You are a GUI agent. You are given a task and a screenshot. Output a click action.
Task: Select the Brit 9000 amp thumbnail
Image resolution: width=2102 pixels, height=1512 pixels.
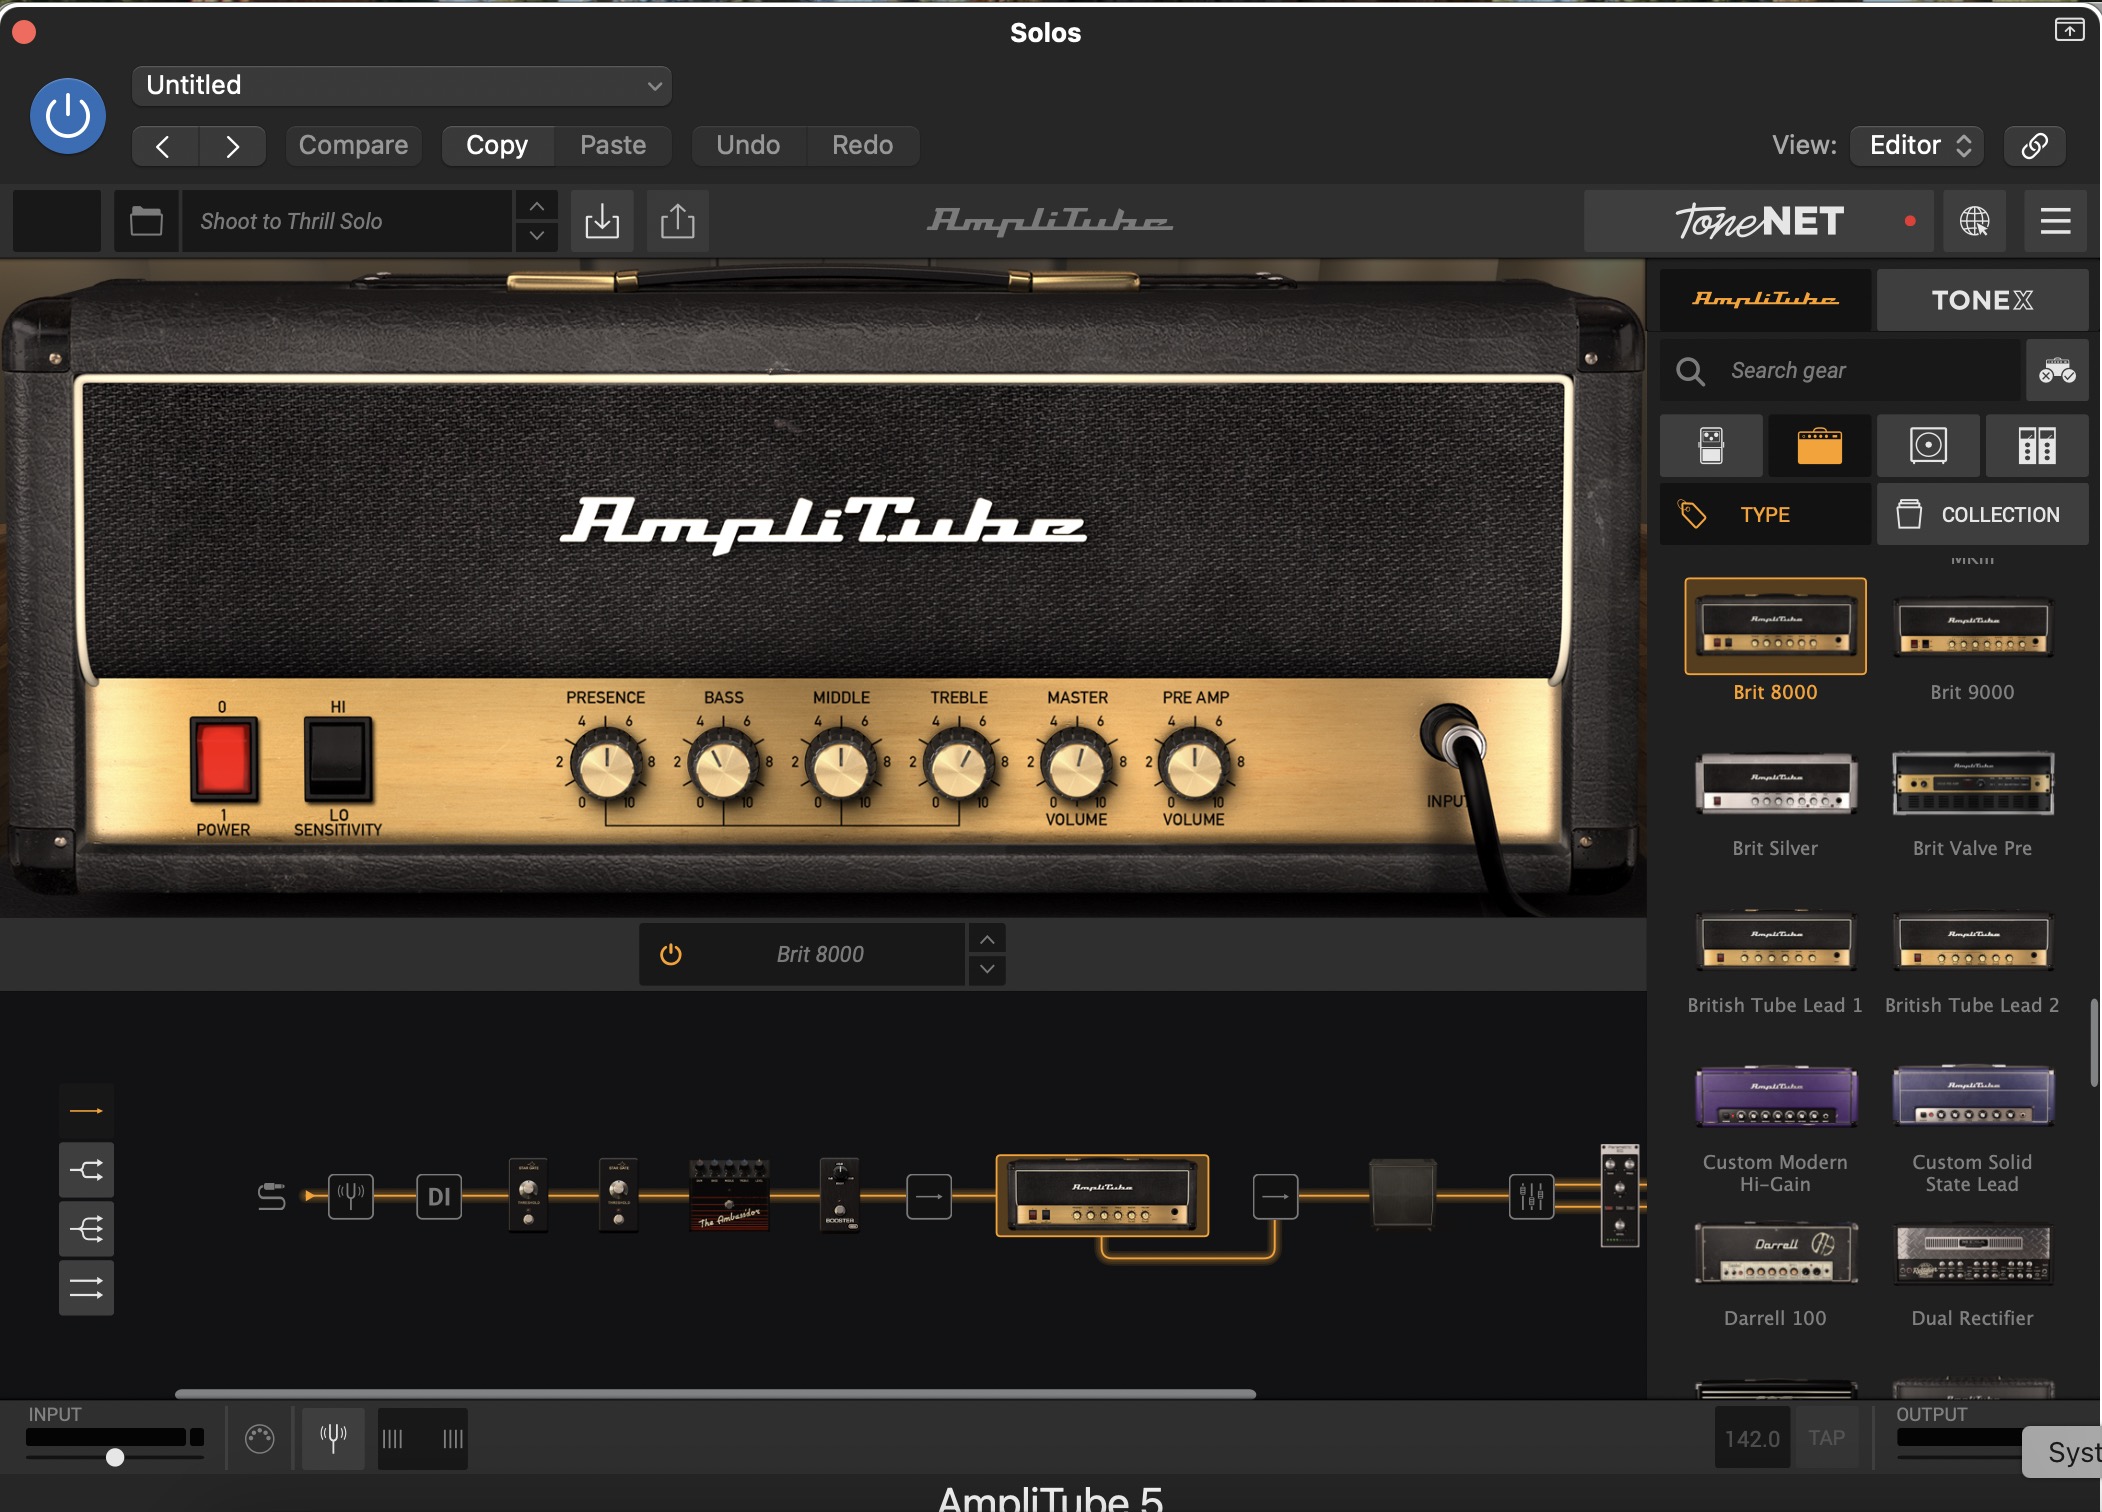click(x=1972, y=626)
